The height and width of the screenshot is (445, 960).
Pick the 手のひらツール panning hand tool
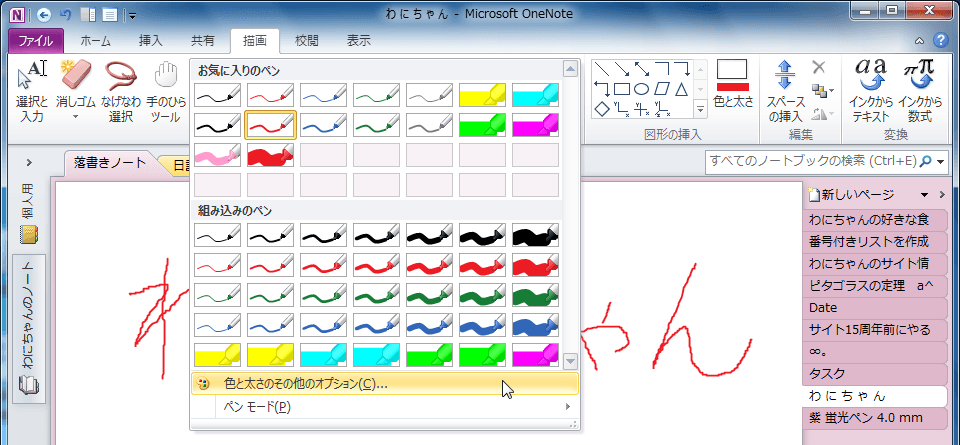pyautogui.click(x=165, y=92)
